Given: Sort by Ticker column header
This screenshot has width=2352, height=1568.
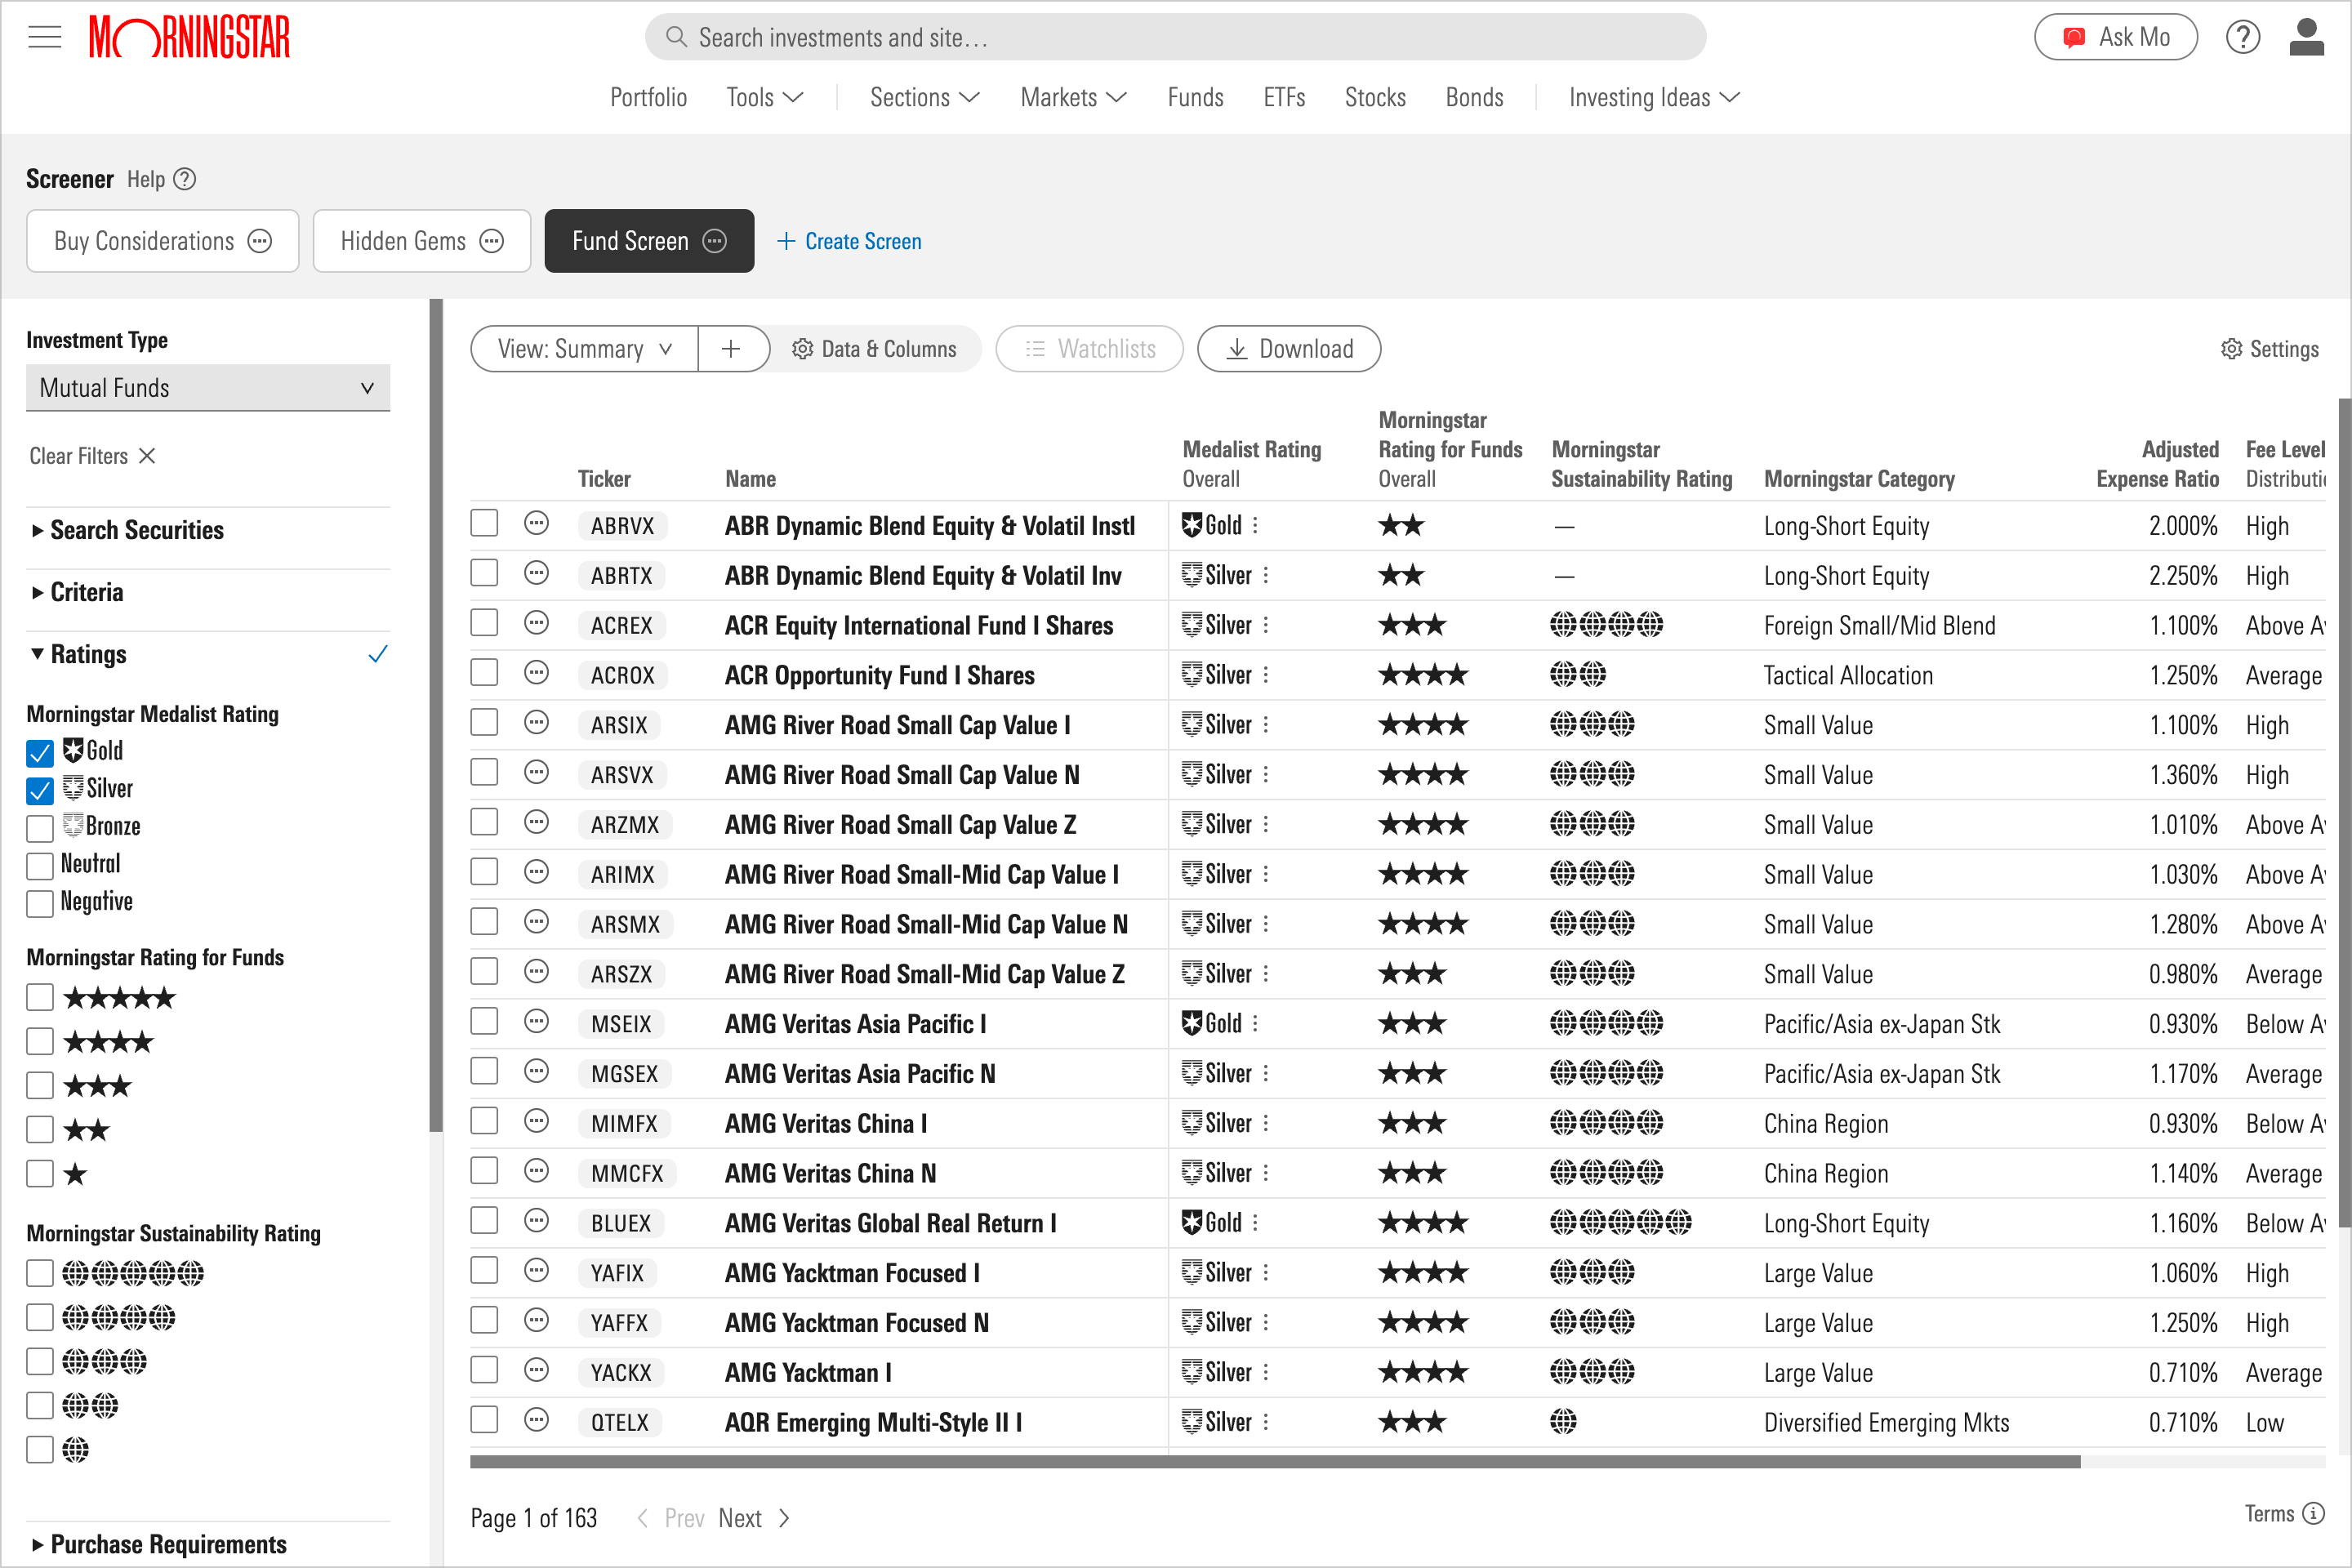Looking at the screenshot, I should (604, 479).
